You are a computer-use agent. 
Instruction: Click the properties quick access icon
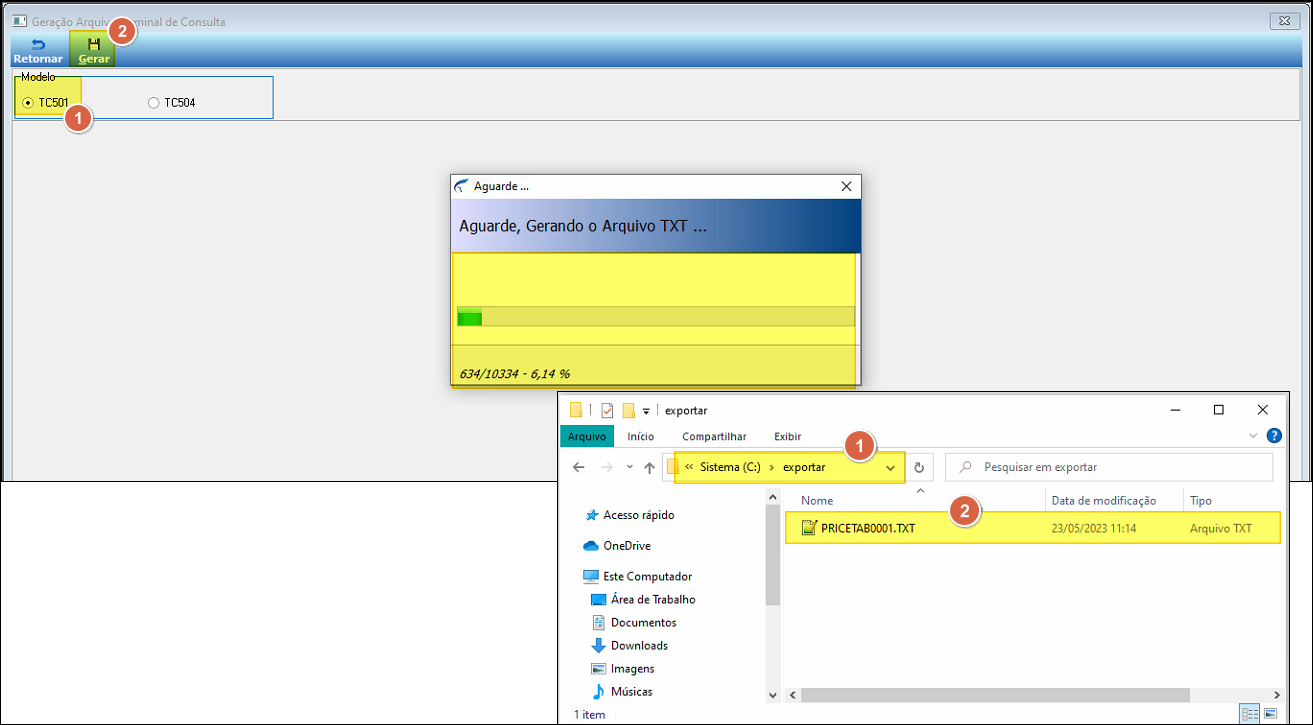[x=607, y=410]
